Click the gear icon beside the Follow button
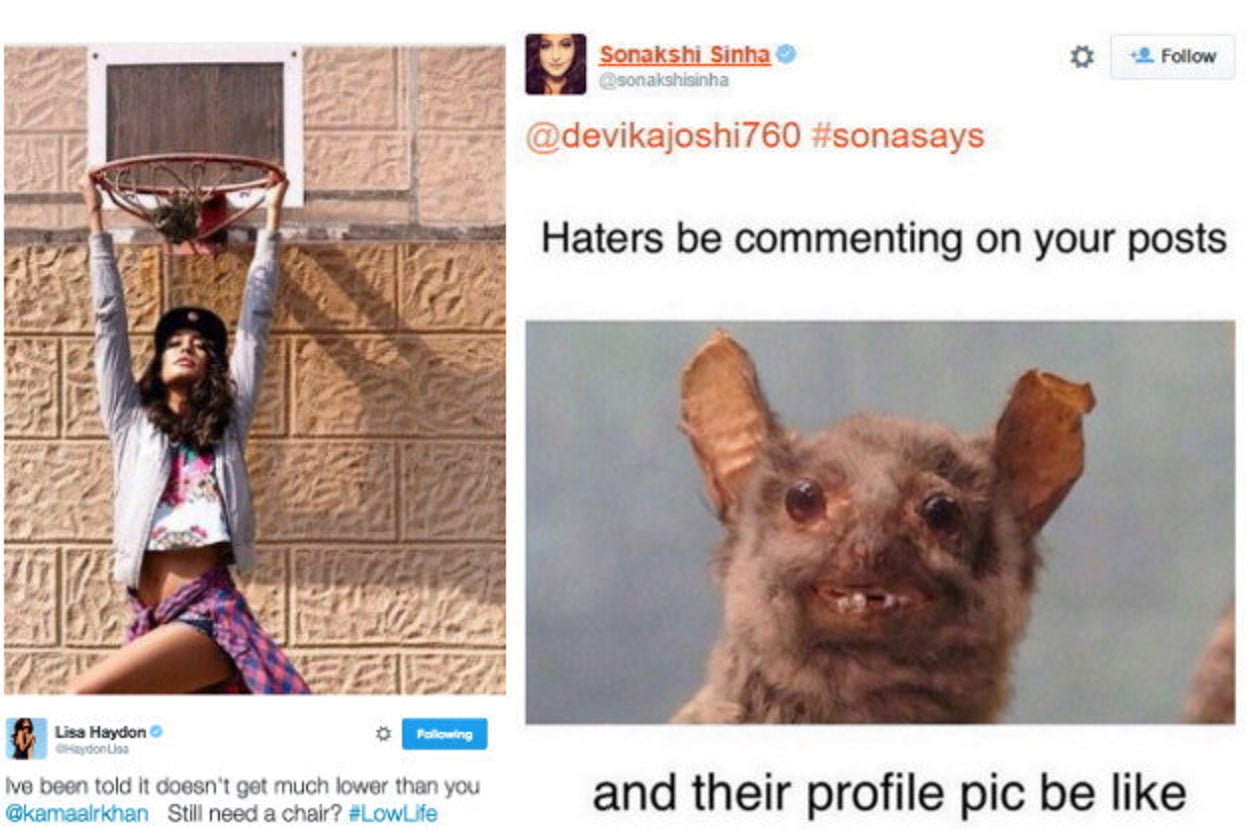This screenshot has height=830, width=1250. point(1081,57)
